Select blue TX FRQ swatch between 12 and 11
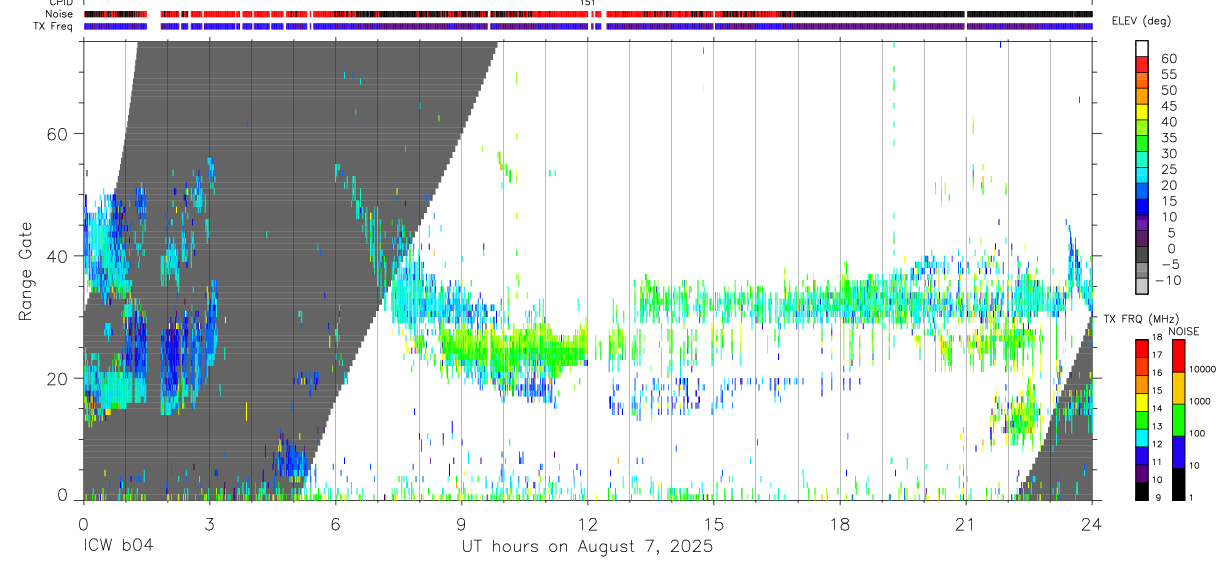Viewport: 1228px width, 567px height. pyautogui.click(x=1142, y=456)
